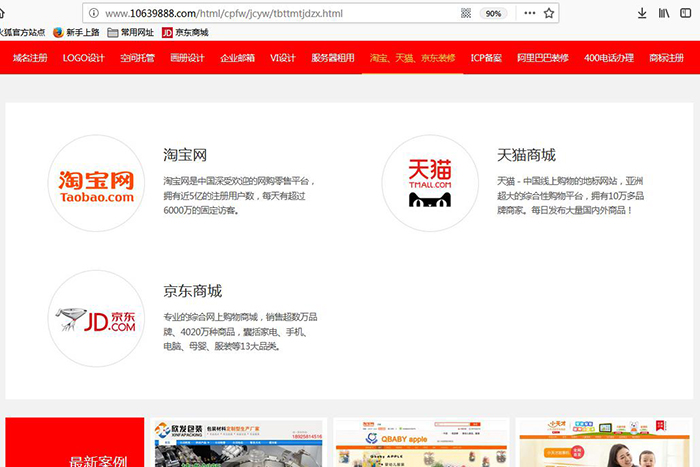Open the 新手上路 Firefox bookmark

pos(76,33)
